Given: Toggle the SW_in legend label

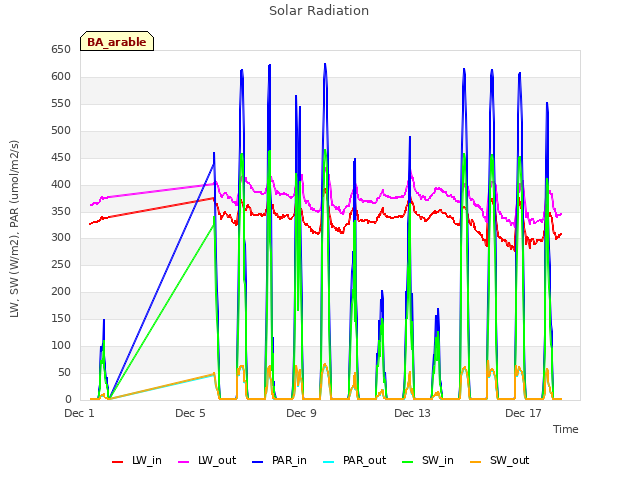Looking at the screenshot, I should tap(438, 461).
